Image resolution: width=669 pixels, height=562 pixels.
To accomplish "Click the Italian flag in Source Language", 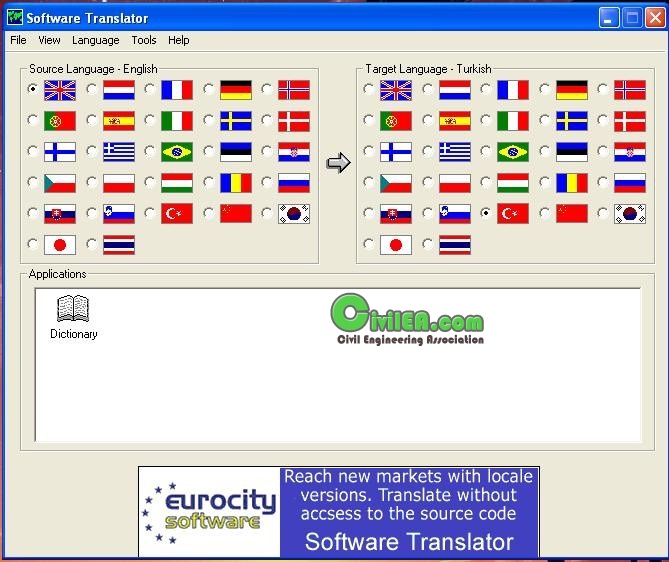I will tap(177, 121).
